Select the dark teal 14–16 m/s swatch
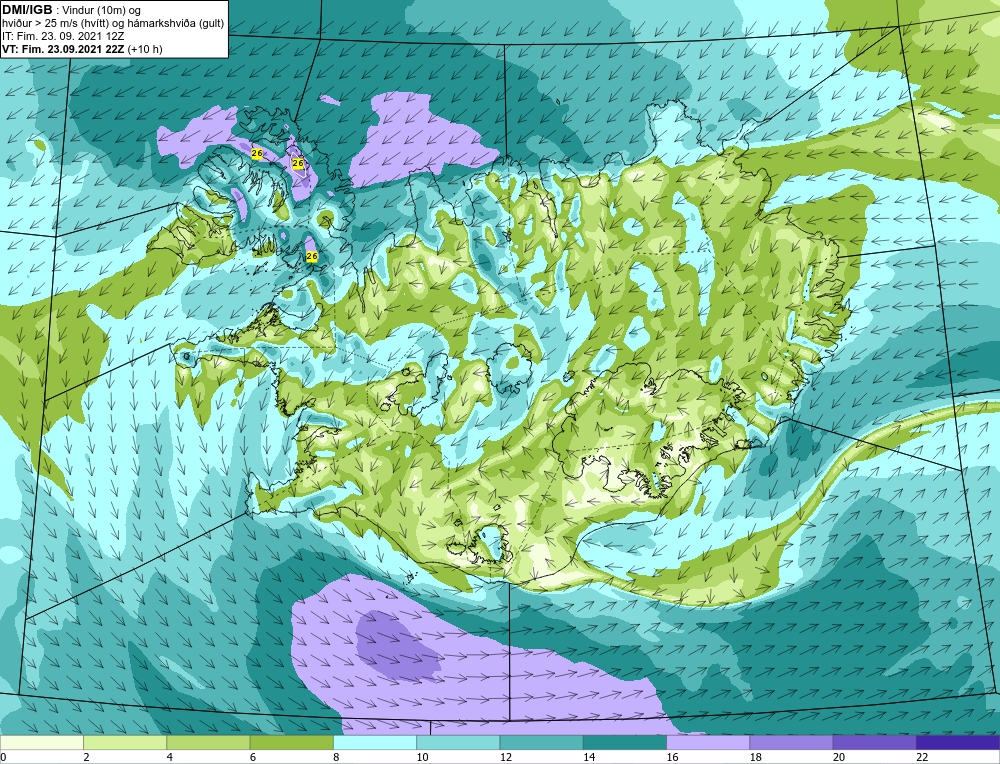 pos(624,742)
